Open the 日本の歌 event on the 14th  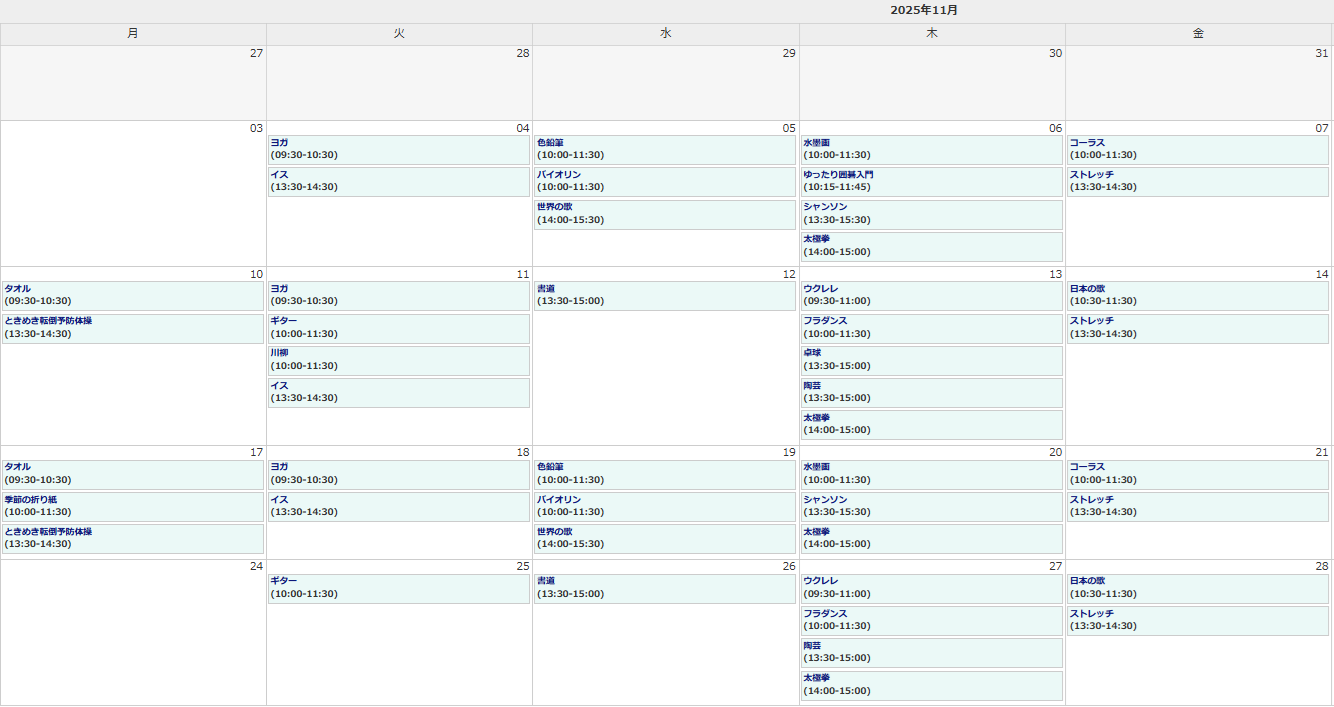pos(1197,296)
